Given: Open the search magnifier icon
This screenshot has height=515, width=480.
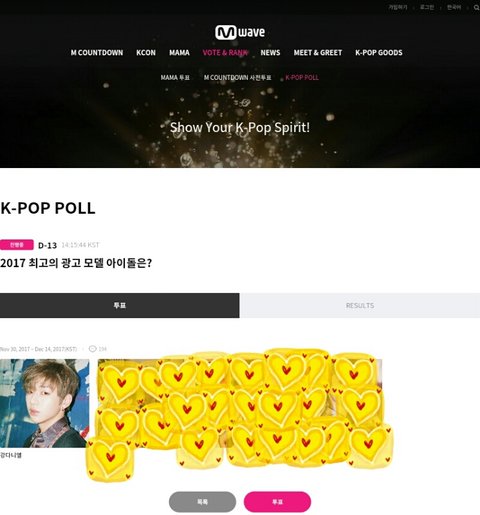Looking at the screenshot, I should (476, 8).
